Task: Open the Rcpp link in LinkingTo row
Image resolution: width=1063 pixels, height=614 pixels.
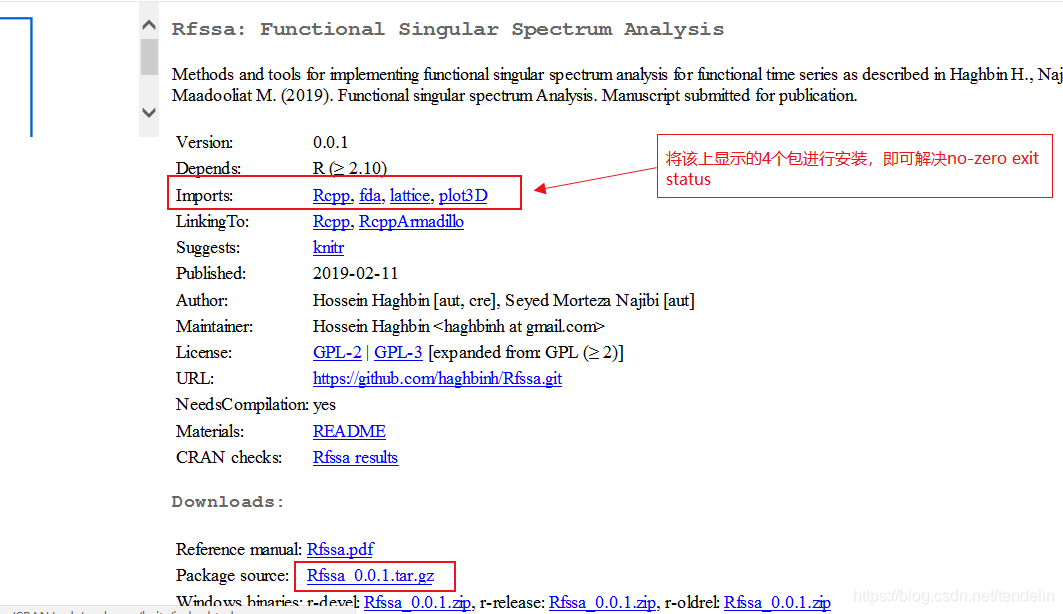Action: pyautogui.click(x=332, y=222)
